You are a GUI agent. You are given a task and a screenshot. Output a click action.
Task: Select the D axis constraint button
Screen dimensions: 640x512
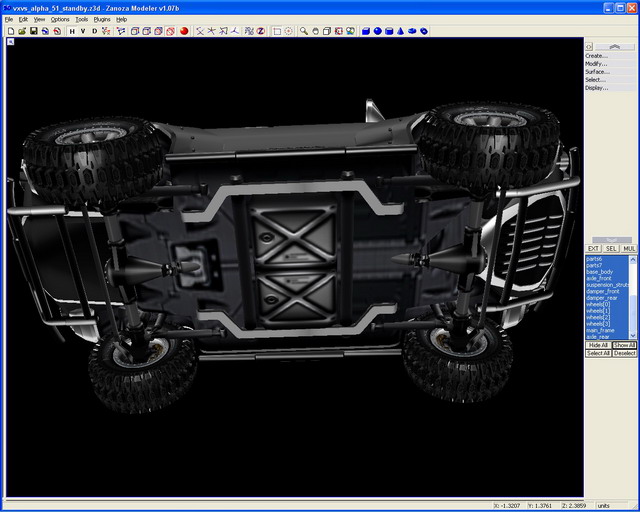95,31
